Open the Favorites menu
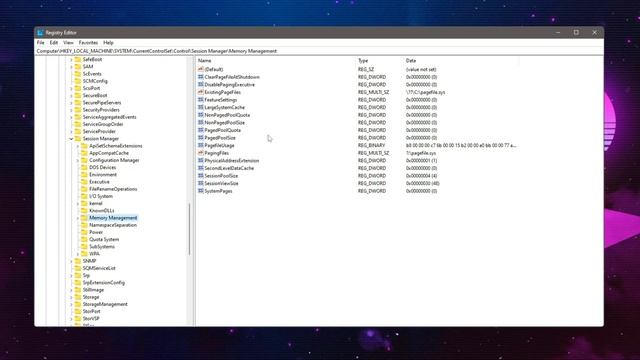640x360 pixels. pos(88,42)
